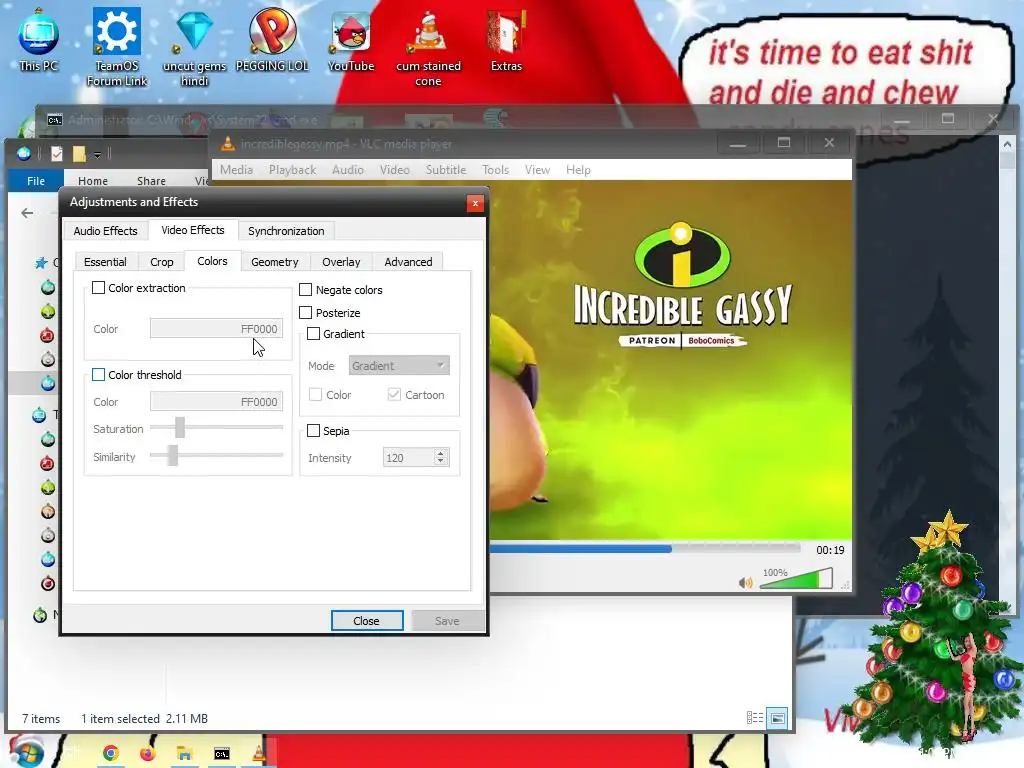
Task: Close the Adjustments and Effects dialog with red X
Action: coord(475,203)
